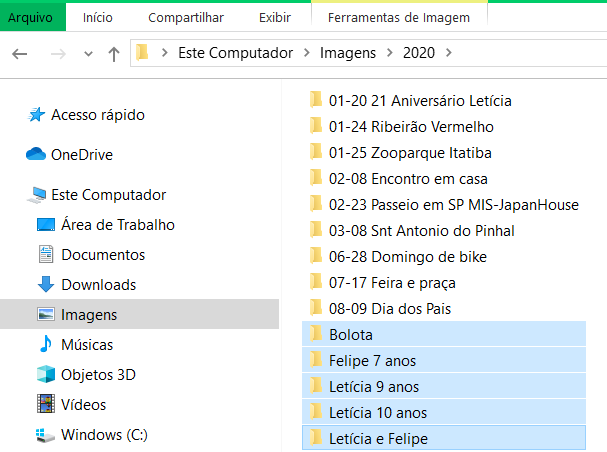Expand chevron before Este Computador in path
This screenshot has height=452, width=607.
pos(165,53)
